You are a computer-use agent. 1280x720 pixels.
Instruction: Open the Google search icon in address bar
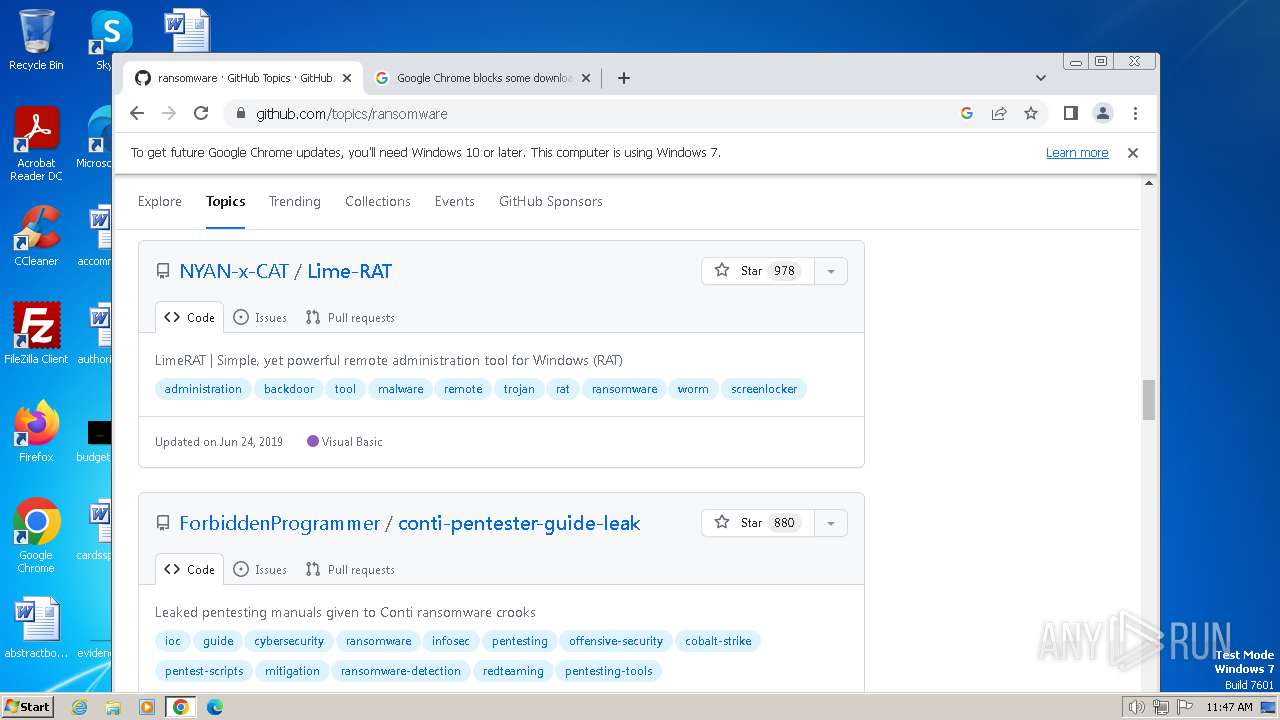pos(967,113)
